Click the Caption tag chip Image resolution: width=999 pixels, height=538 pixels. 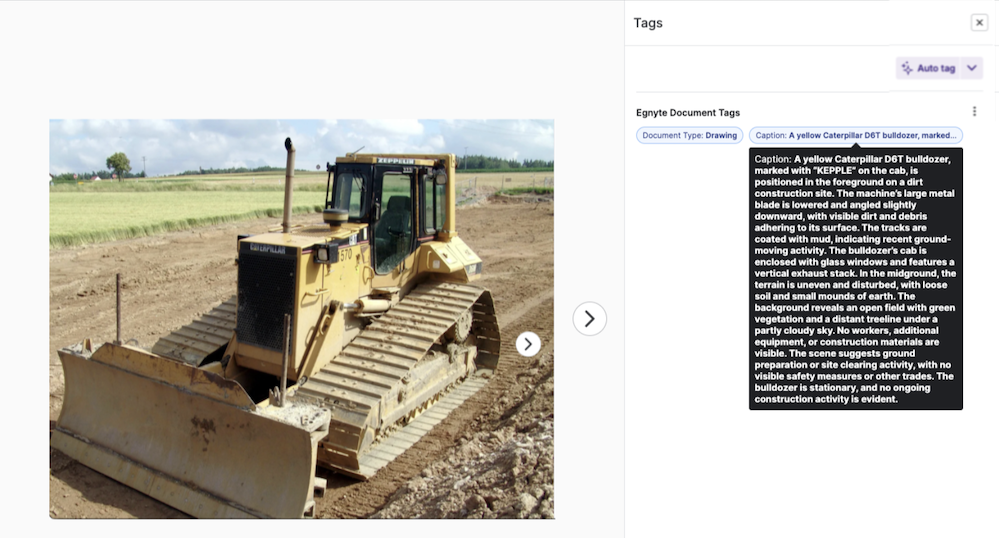856,135
